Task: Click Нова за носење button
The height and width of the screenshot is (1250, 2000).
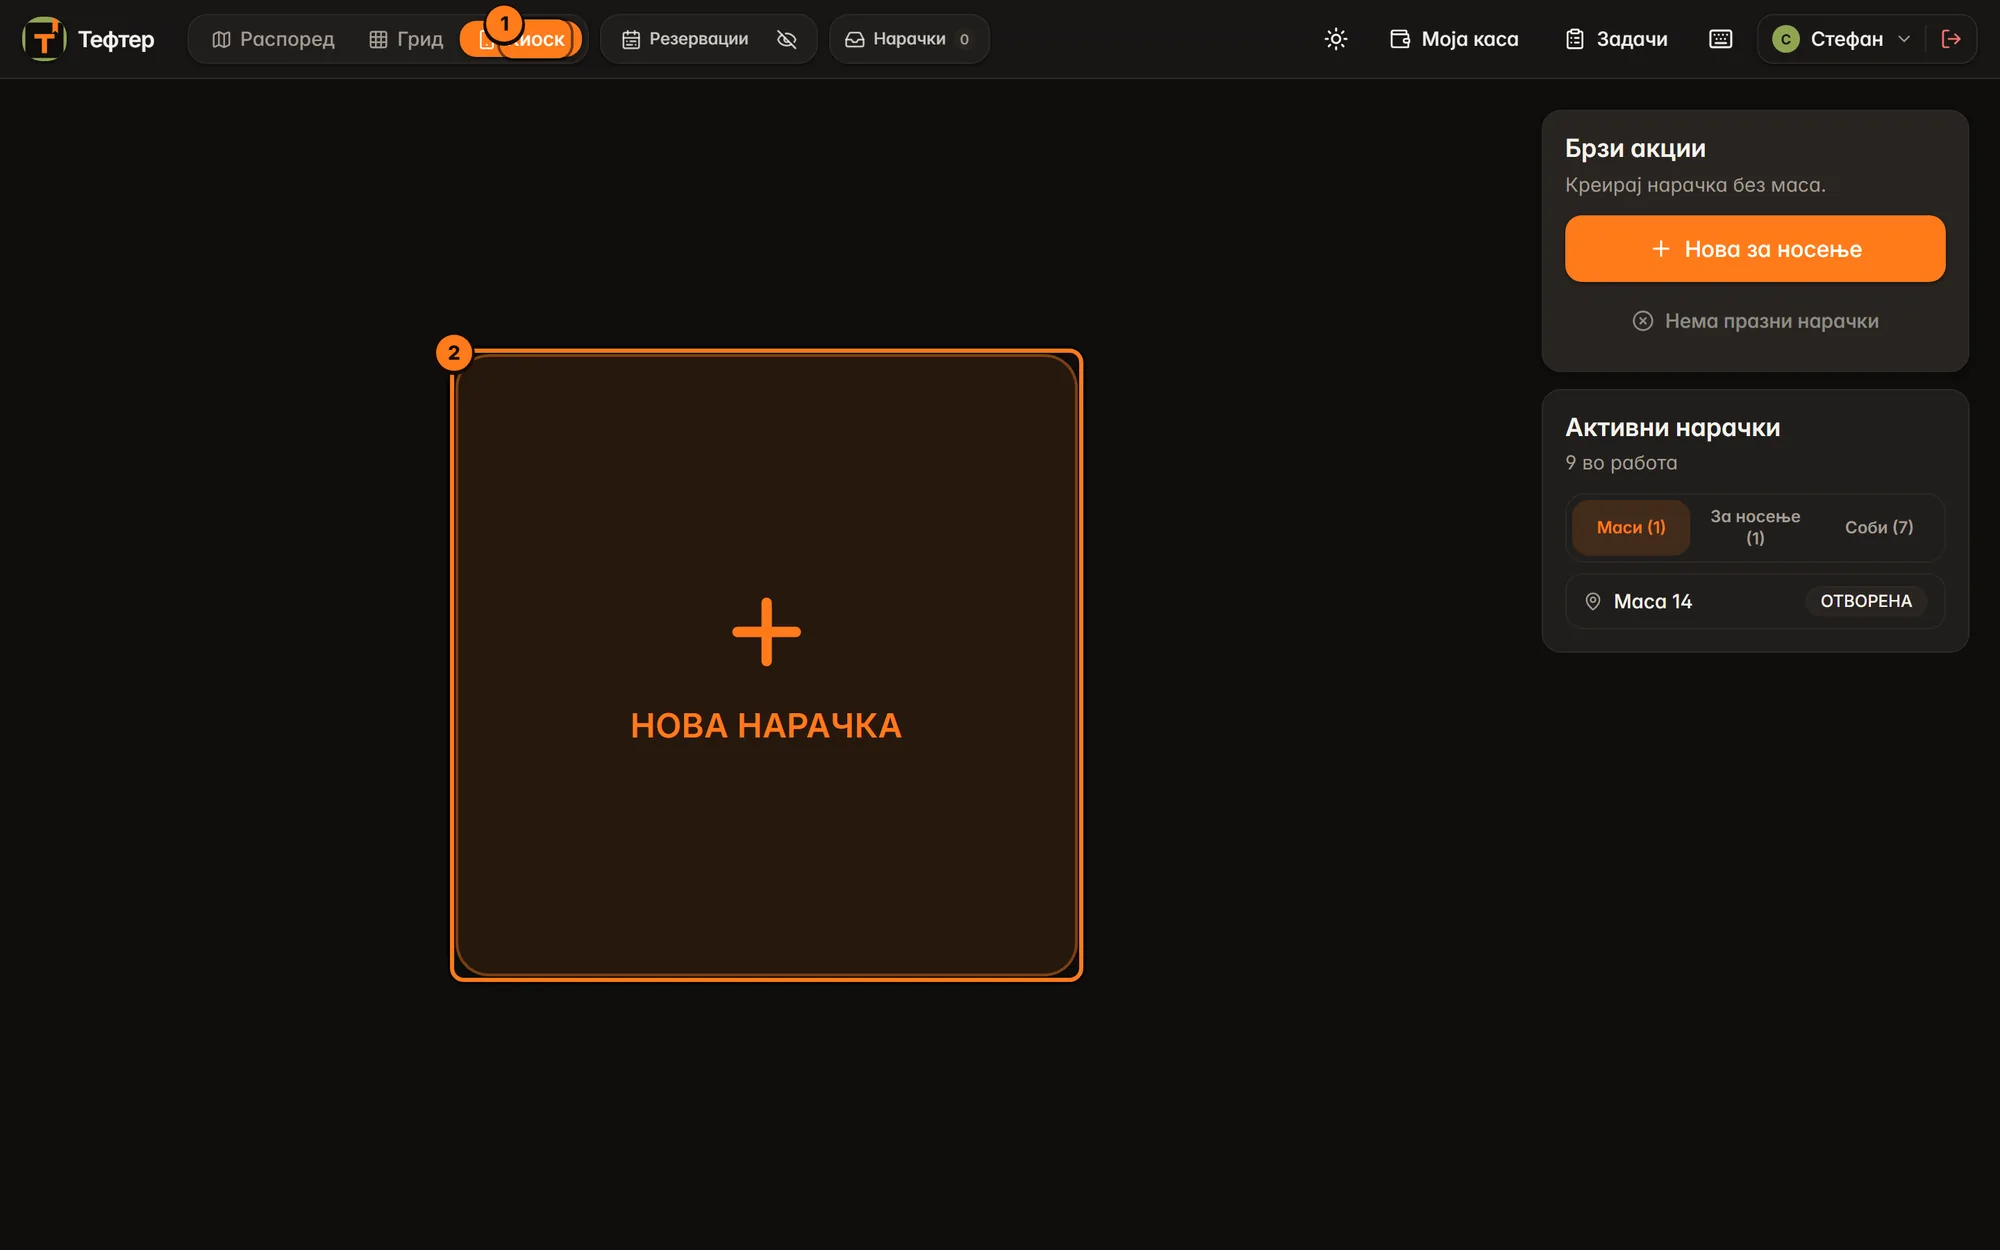Action: [1755, 249]
